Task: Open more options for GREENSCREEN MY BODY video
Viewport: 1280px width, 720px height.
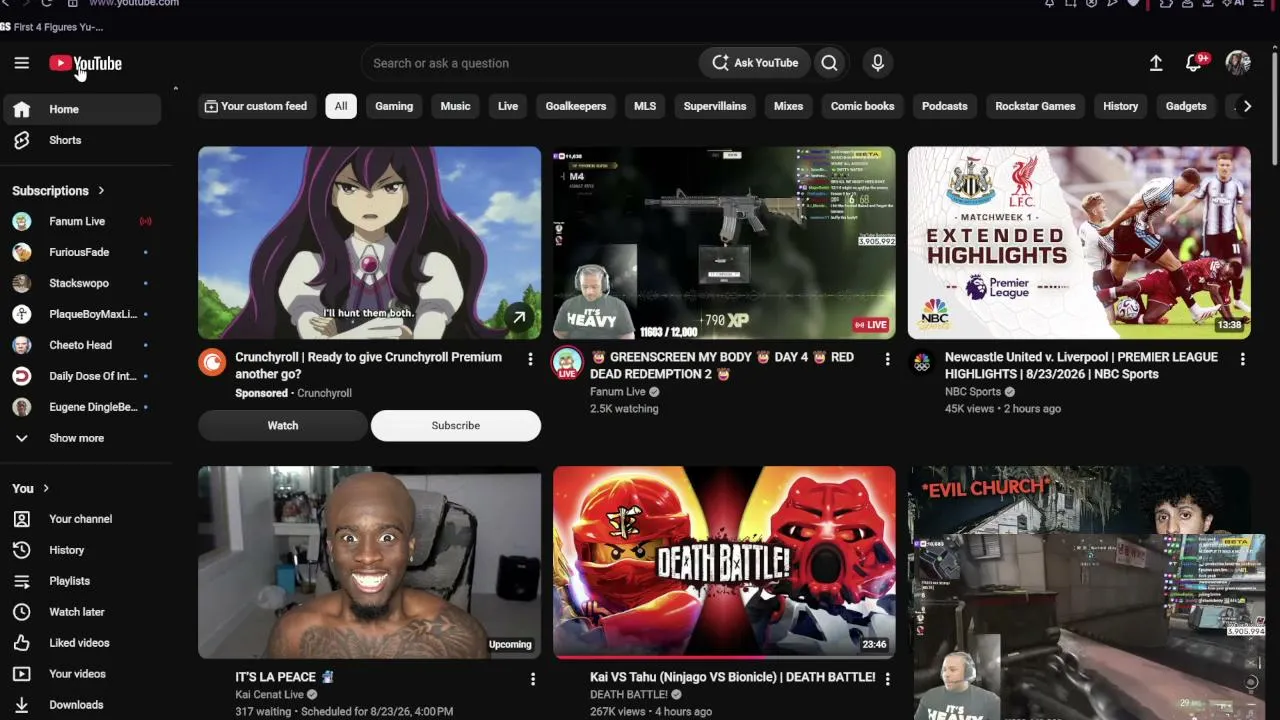Action: pyautogui.click(x=887, y=359)
